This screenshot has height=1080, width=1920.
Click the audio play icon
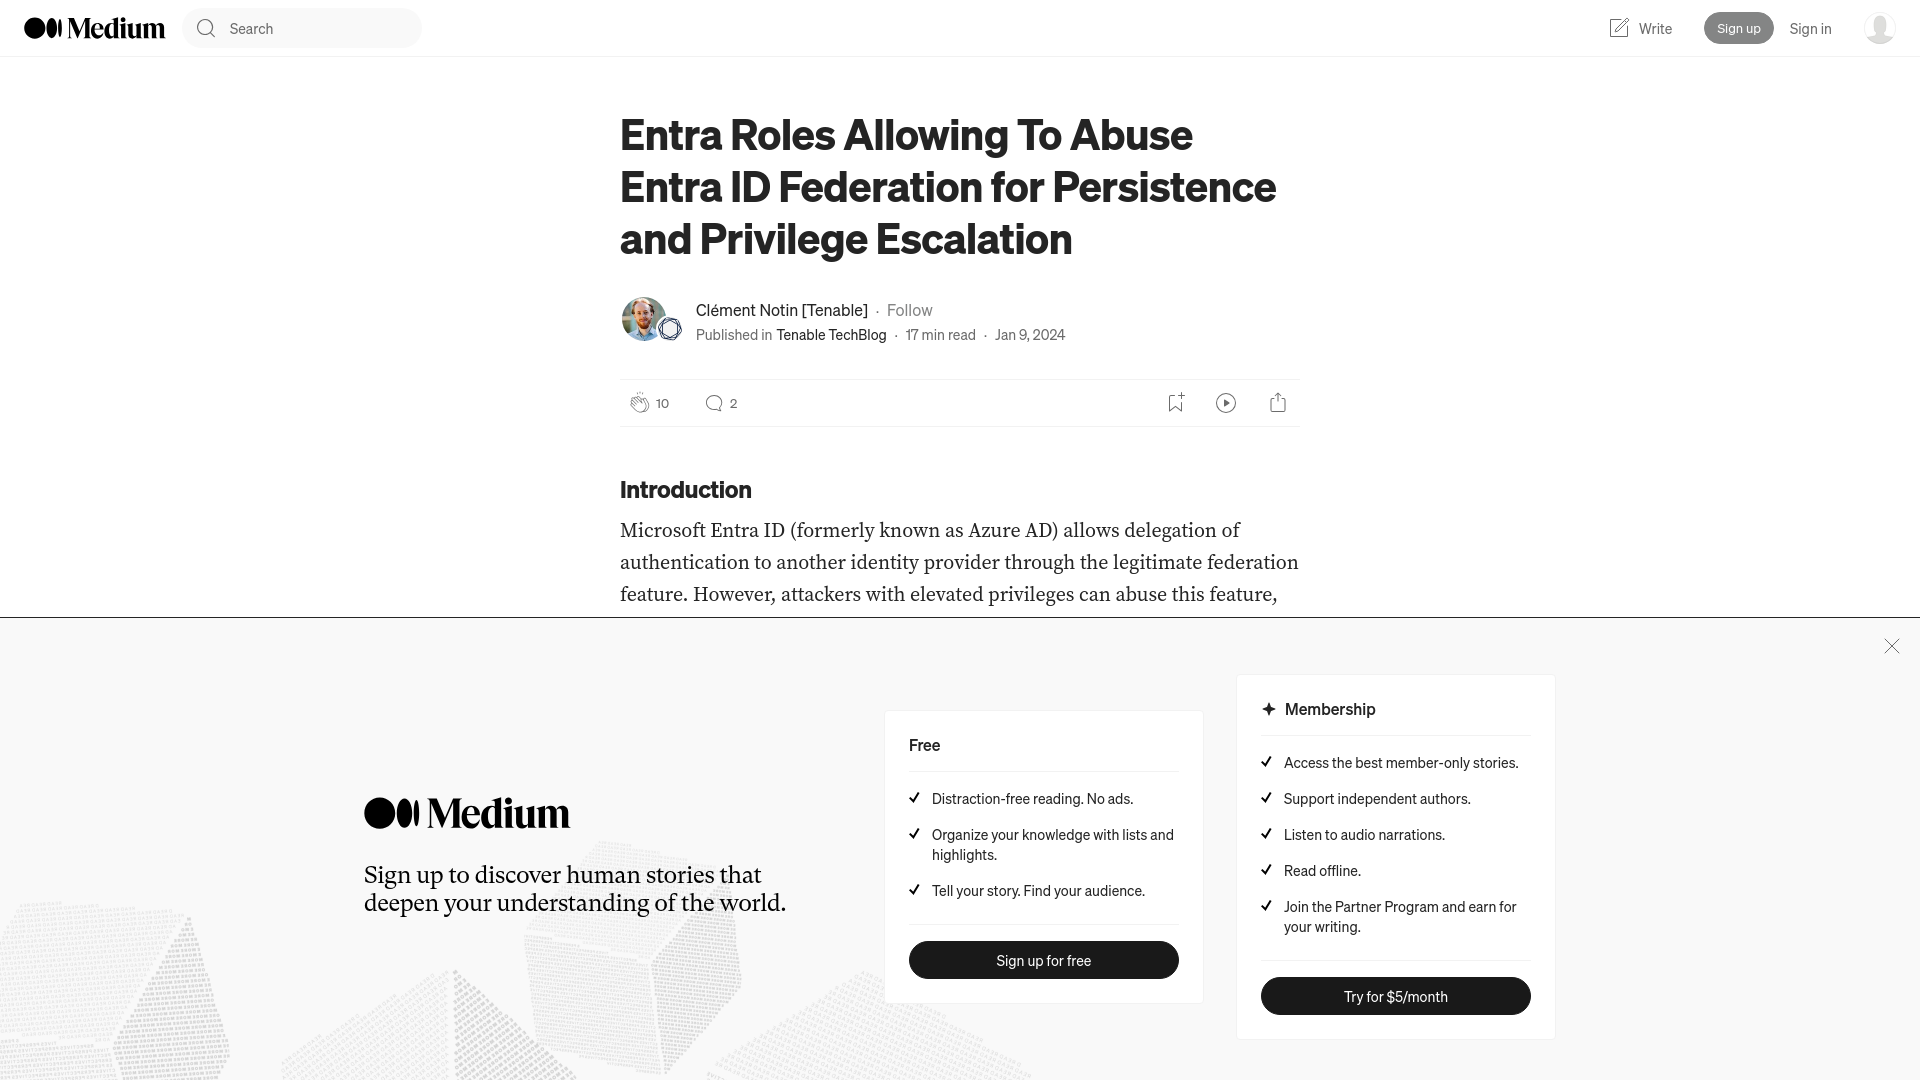point(1225,402)
